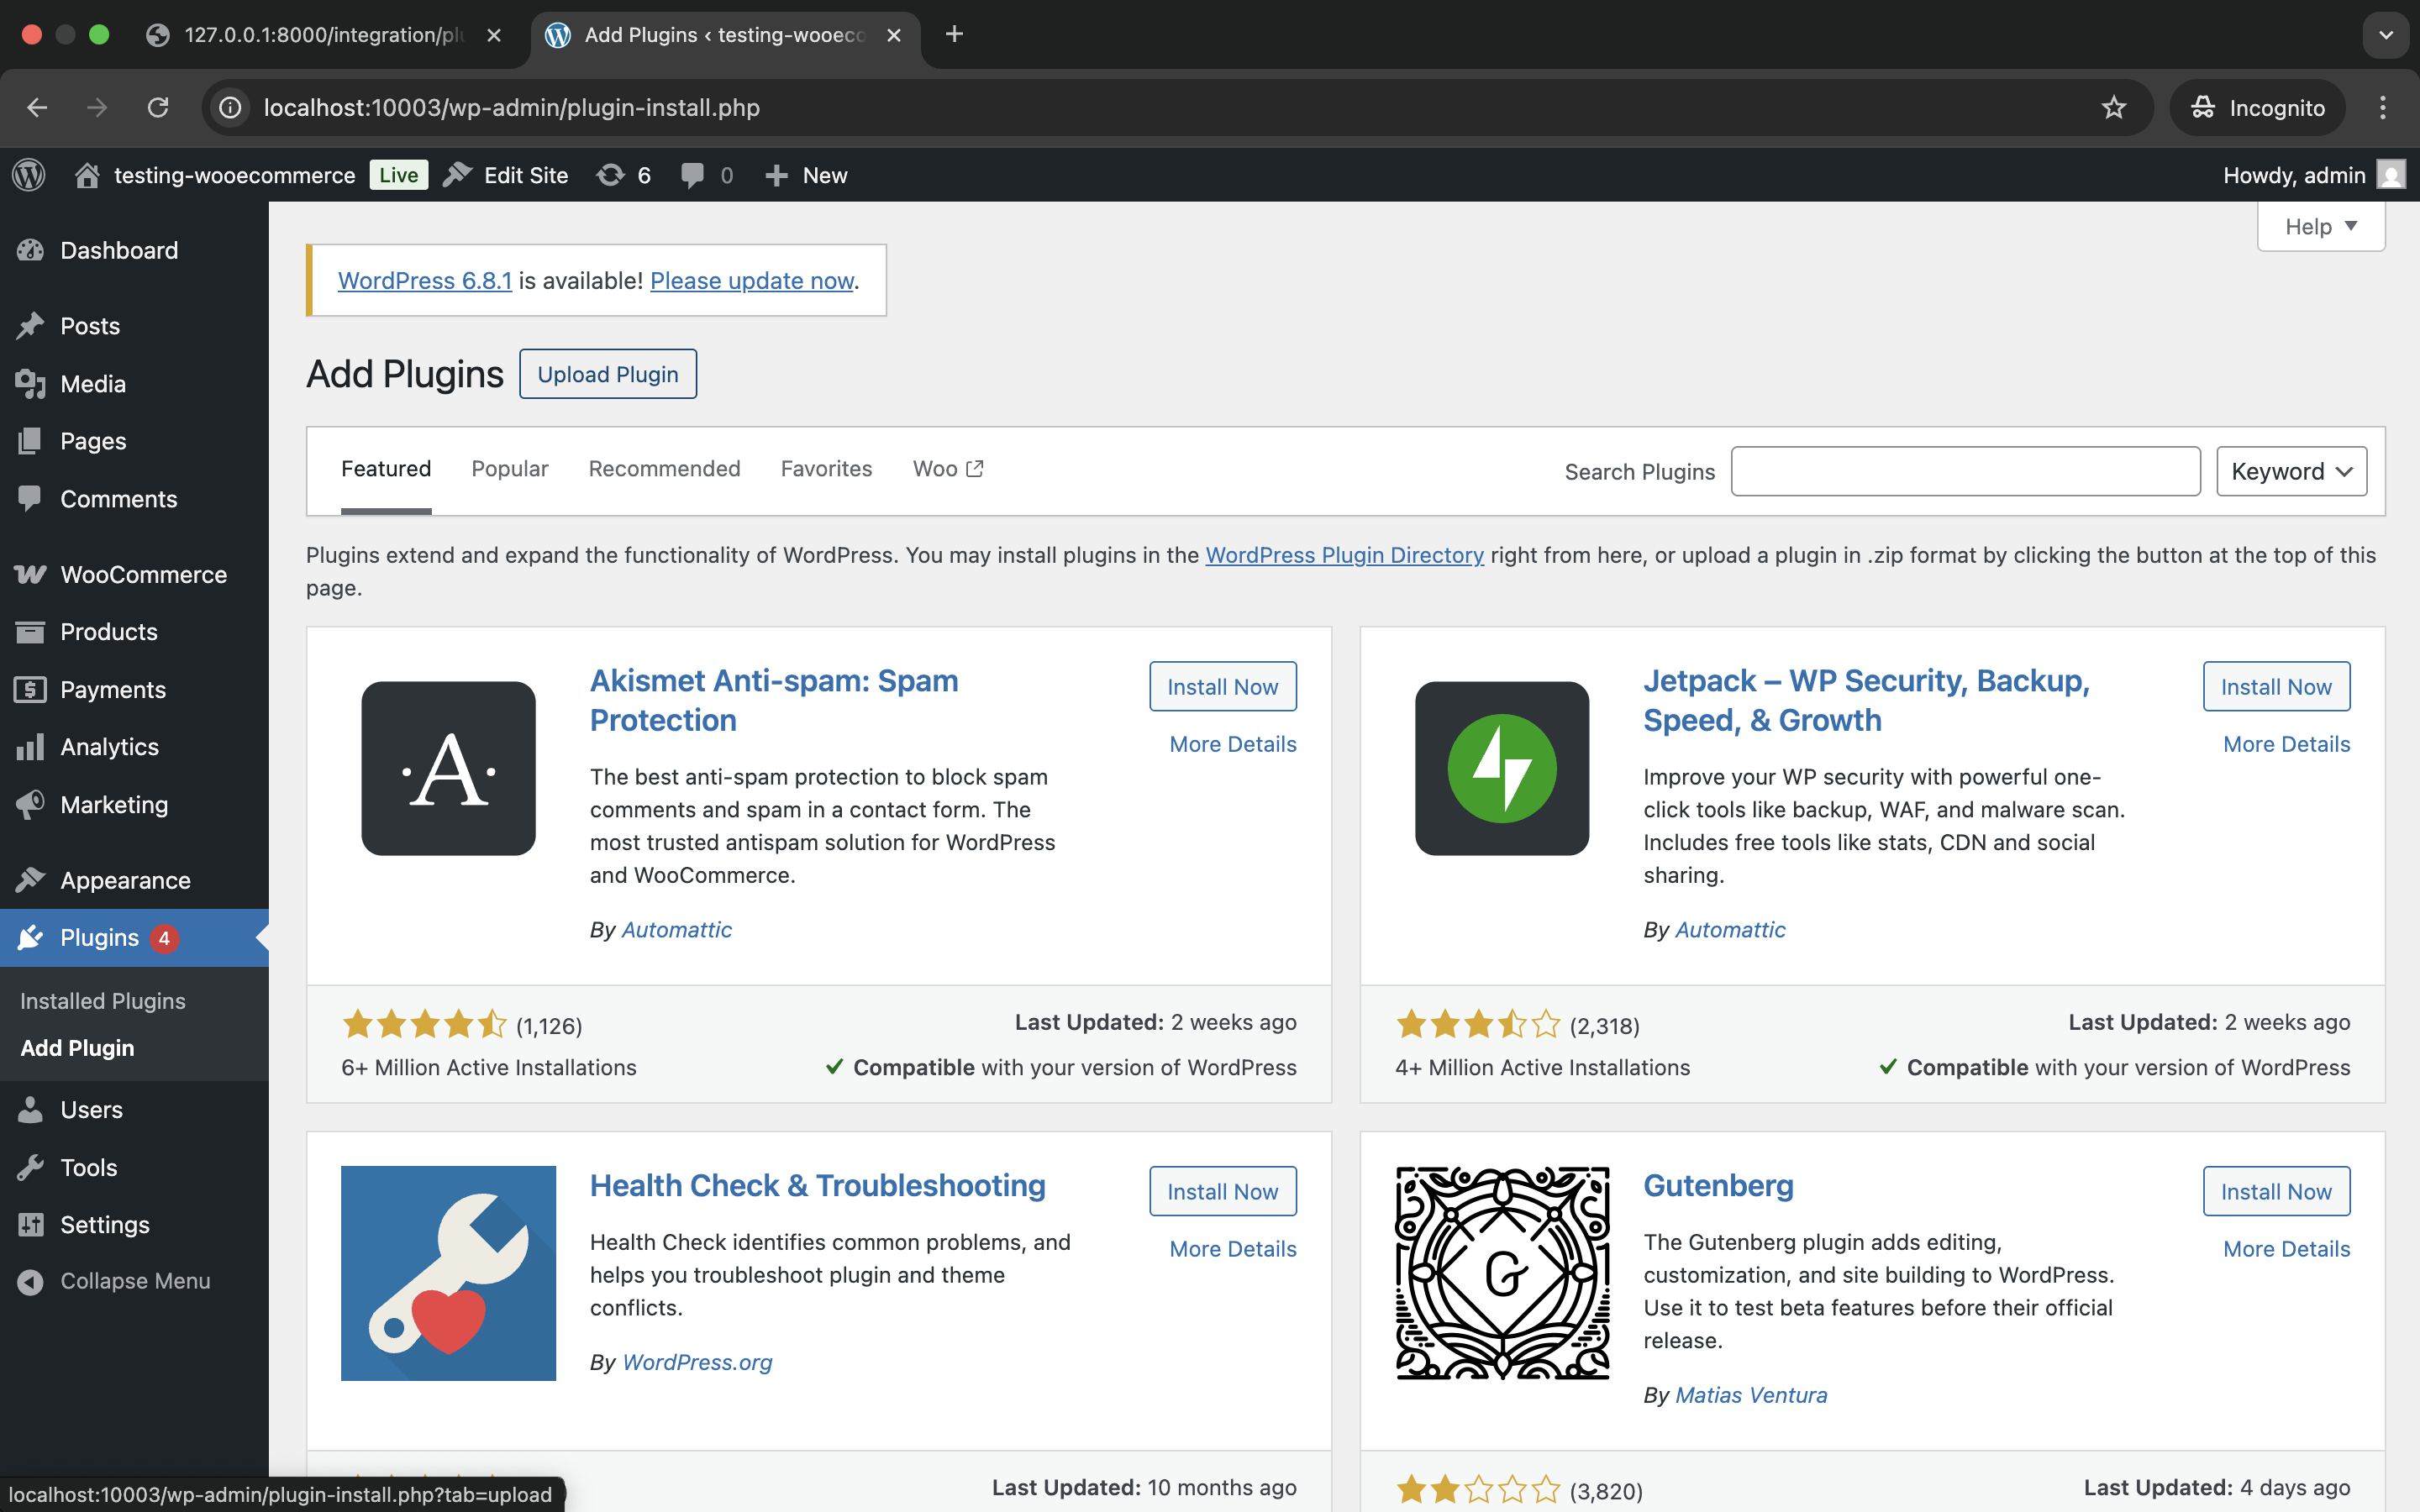2420x1512 pixels.
Task: Open More Details for Health Check
Action: coord(1232,1249)
